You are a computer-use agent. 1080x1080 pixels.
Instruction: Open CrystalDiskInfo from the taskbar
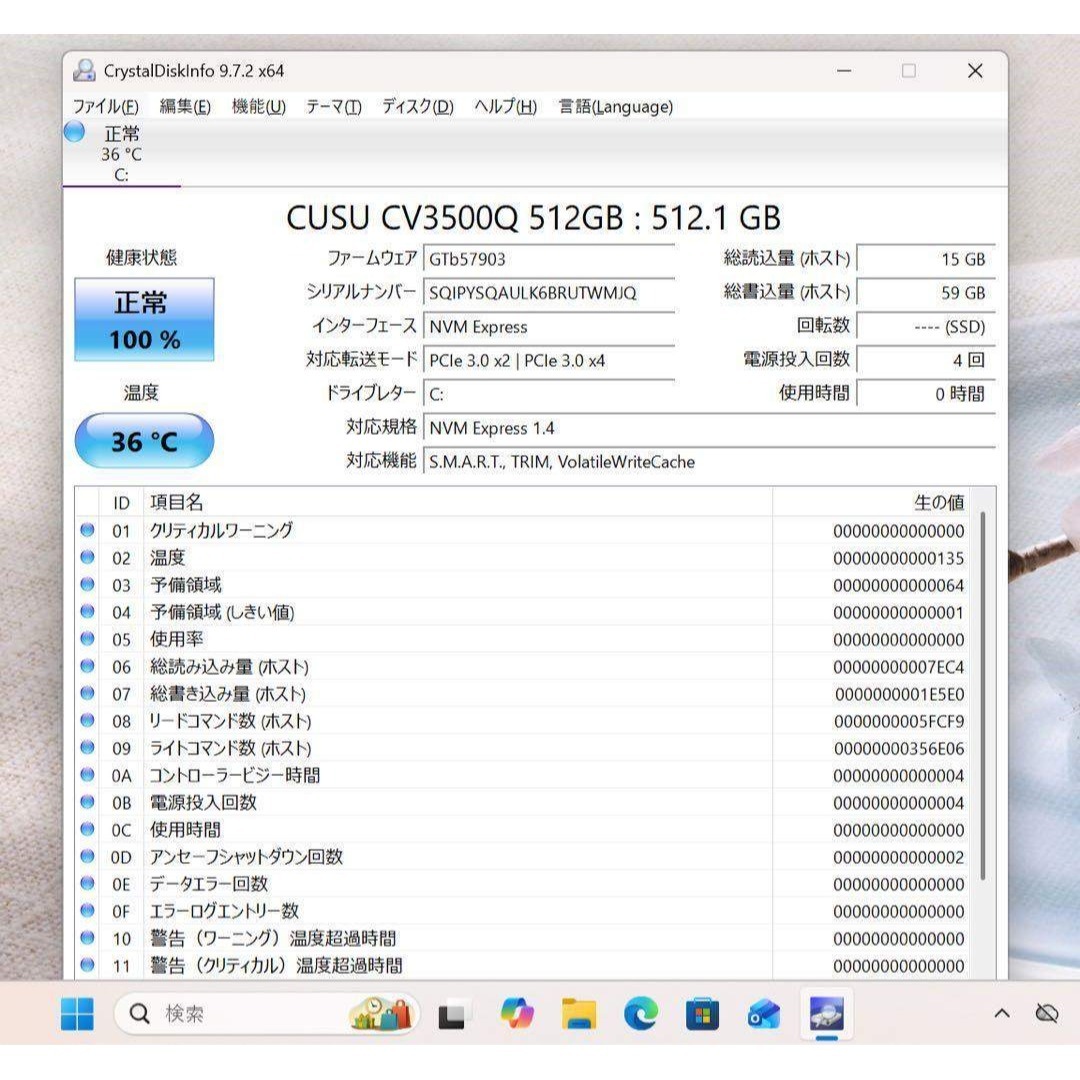coord(828,1013)
